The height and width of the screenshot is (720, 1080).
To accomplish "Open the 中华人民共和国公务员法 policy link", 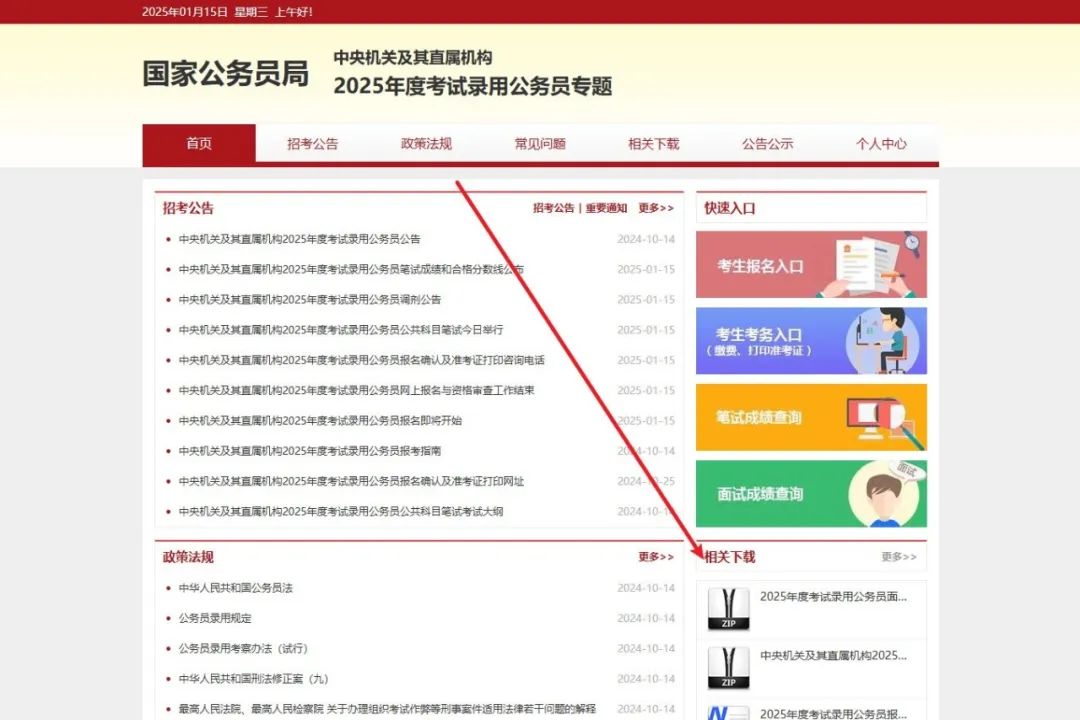I will (x=236, y=588).
